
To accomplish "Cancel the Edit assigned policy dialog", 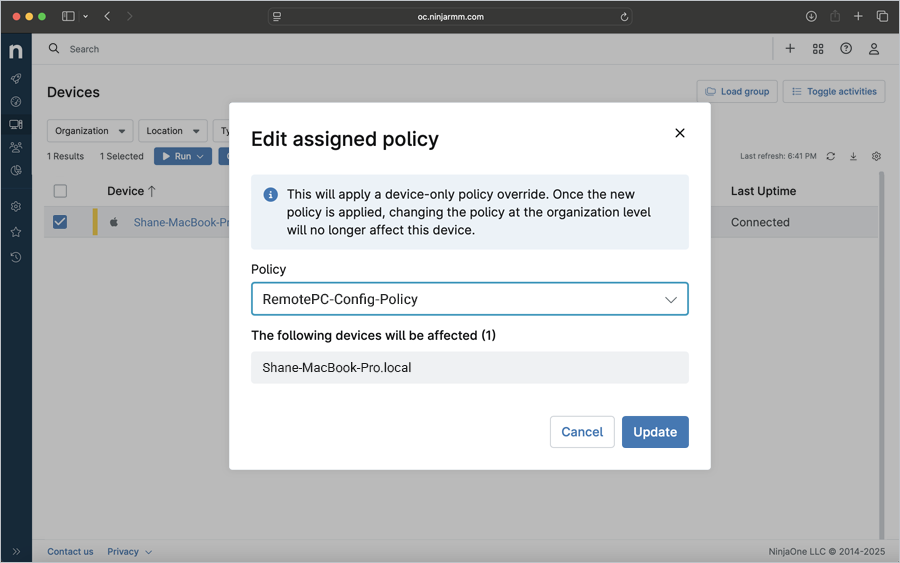I will point(582,432).
